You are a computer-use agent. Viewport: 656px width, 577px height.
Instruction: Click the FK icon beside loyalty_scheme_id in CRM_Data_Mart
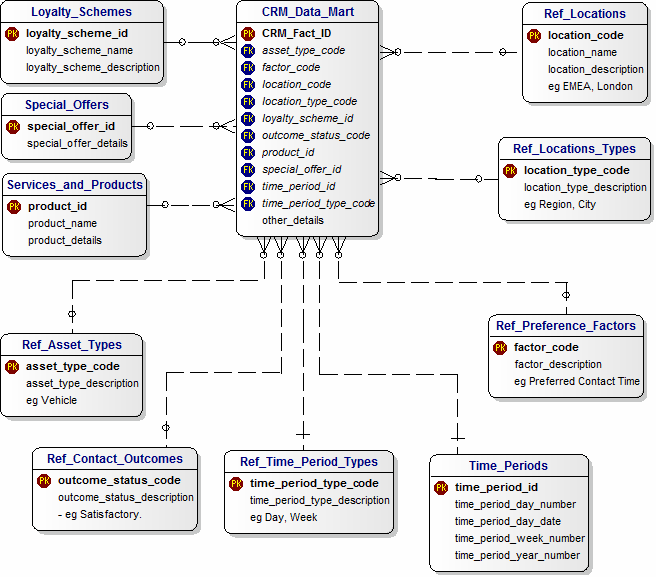tap(248, 119)
